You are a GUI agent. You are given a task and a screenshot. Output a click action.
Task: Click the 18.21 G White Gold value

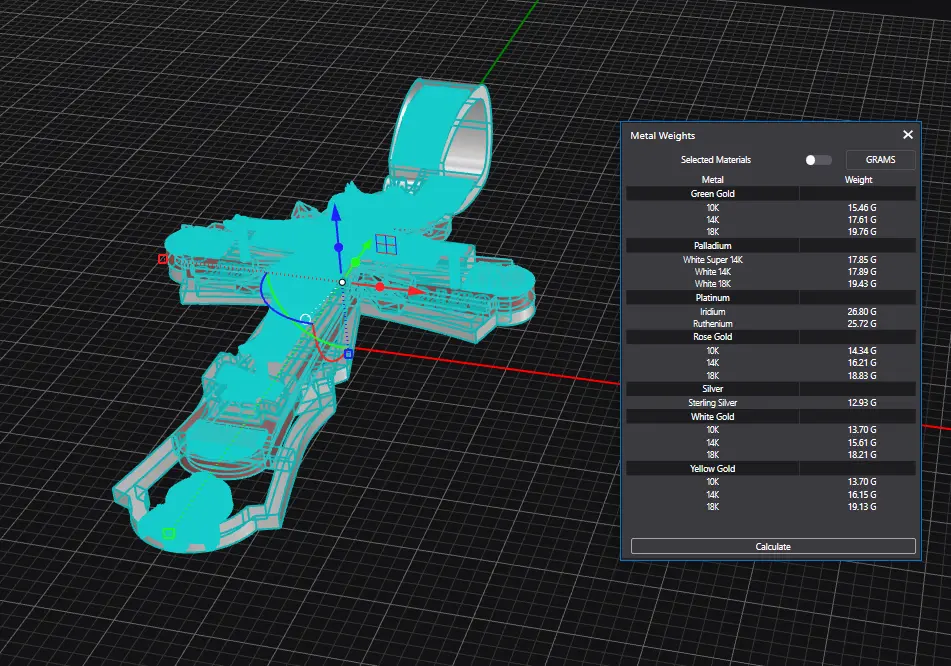click(x=862, y=455)
